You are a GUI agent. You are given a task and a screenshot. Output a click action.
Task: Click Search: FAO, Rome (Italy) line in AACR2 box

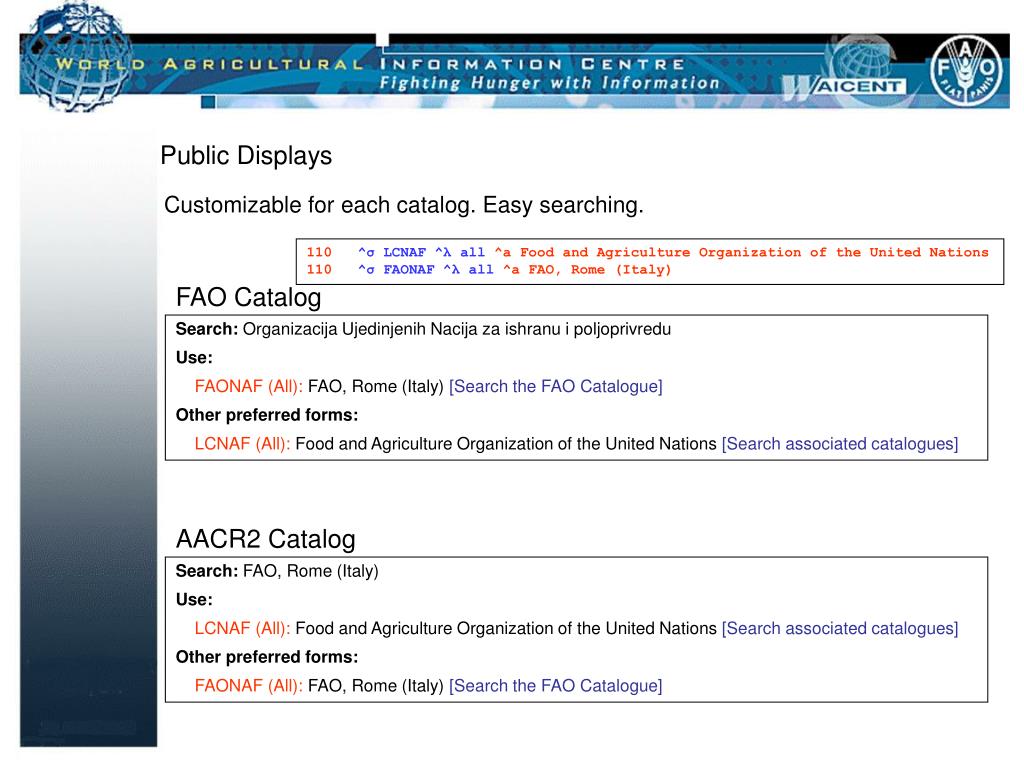coord(277,571)
